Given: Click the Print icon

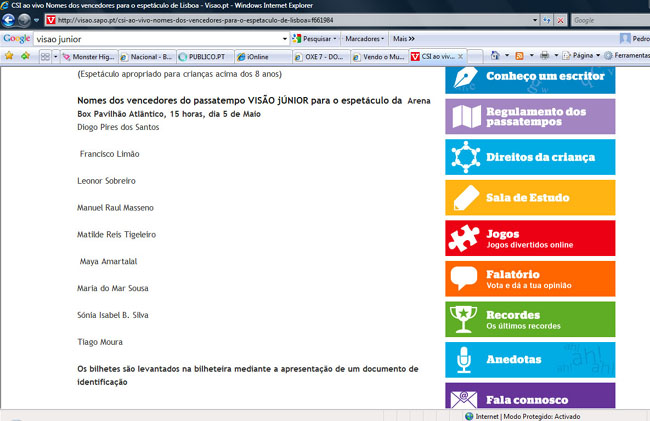Looking at the screenshot, I should click(x=545, y=55).
